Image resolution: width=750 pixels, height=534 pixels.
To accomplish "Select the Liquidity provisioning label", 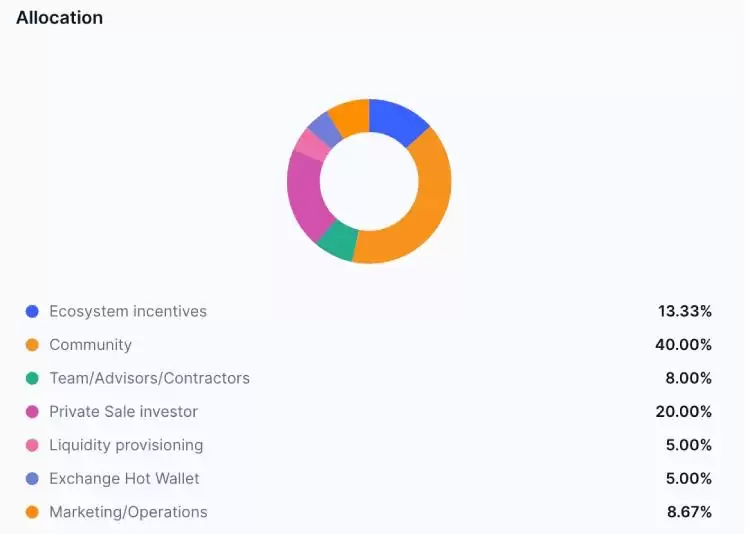I will click(126, 445).
